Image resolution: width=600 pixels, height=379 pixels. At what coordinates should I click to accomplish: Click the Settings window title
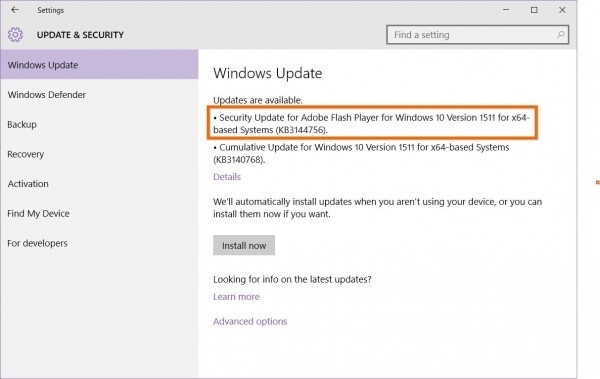tap(51, 10)
